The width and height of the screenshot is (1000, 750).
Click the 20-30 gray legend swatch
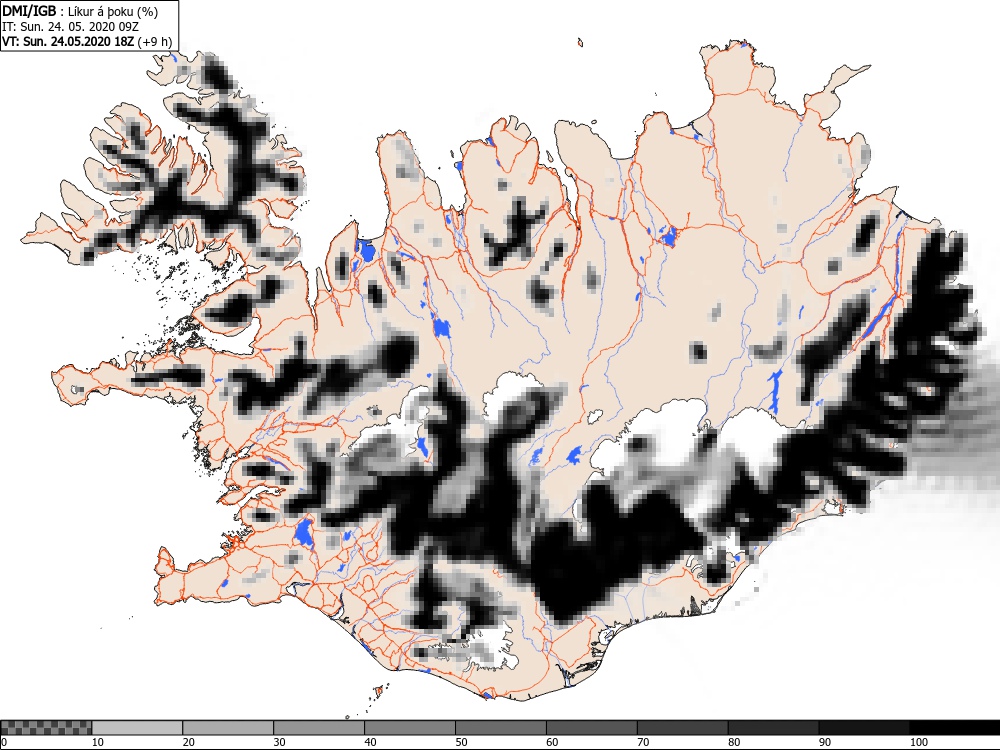pos(228,728)
